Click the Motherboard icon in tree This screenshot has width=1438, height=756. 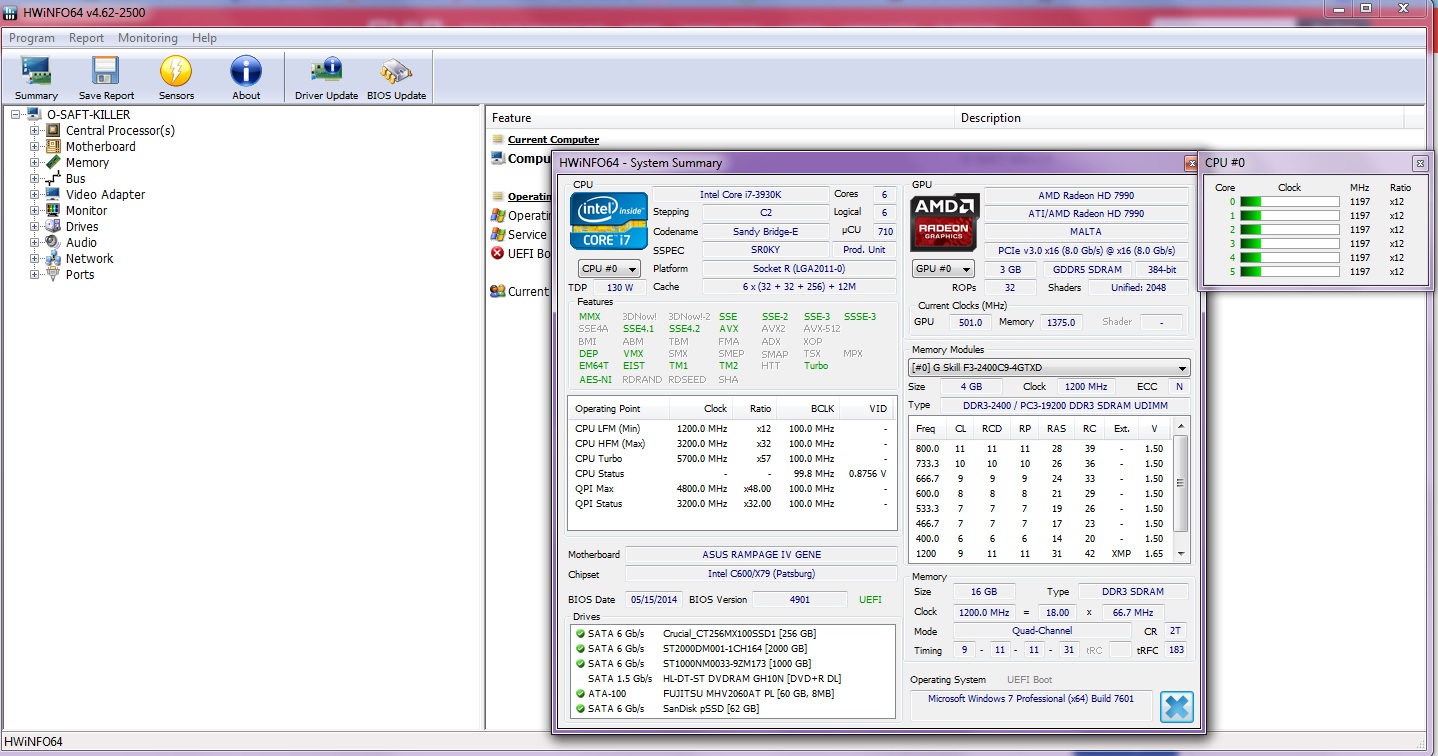pyautogui.click(x=53, y=146)
